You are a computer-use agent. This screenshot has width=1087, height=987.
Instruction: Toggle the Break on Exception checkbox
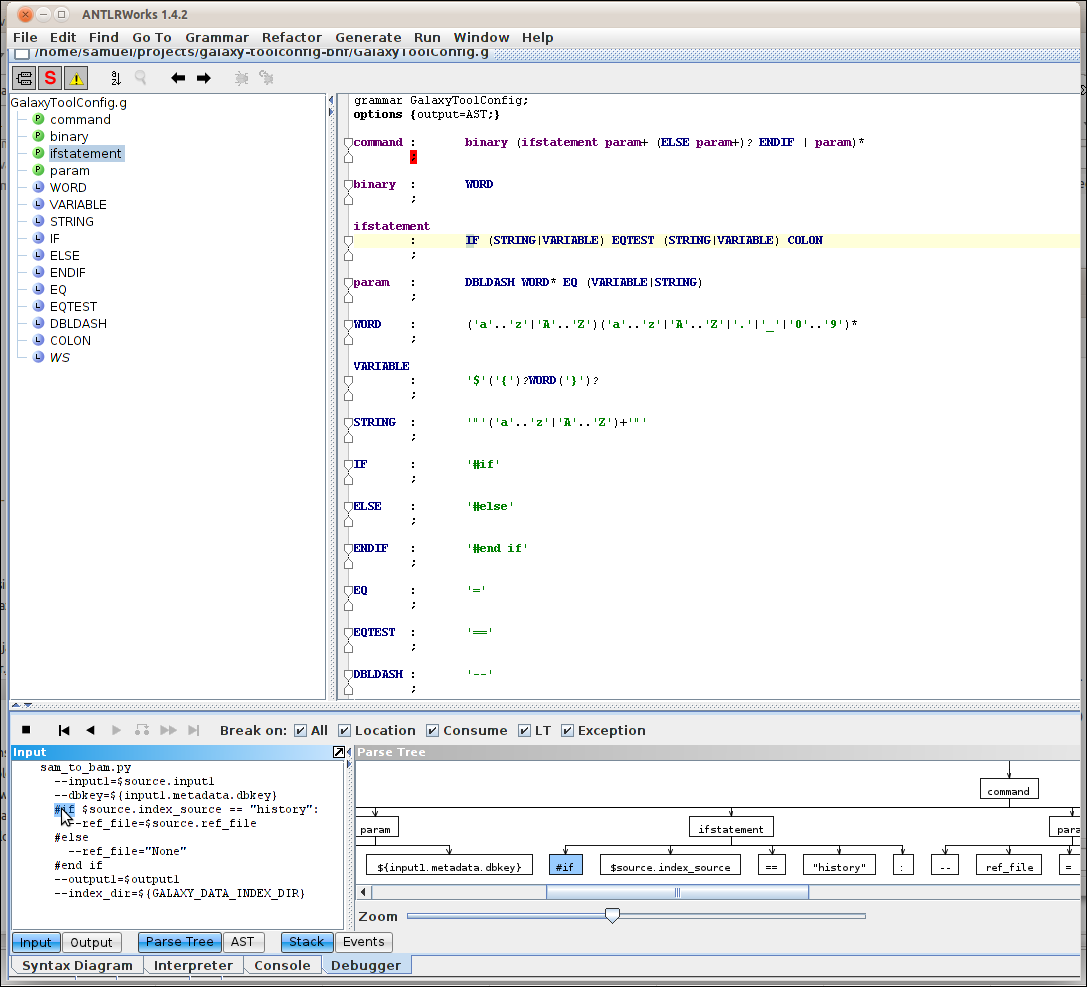(x=567, y=731)
